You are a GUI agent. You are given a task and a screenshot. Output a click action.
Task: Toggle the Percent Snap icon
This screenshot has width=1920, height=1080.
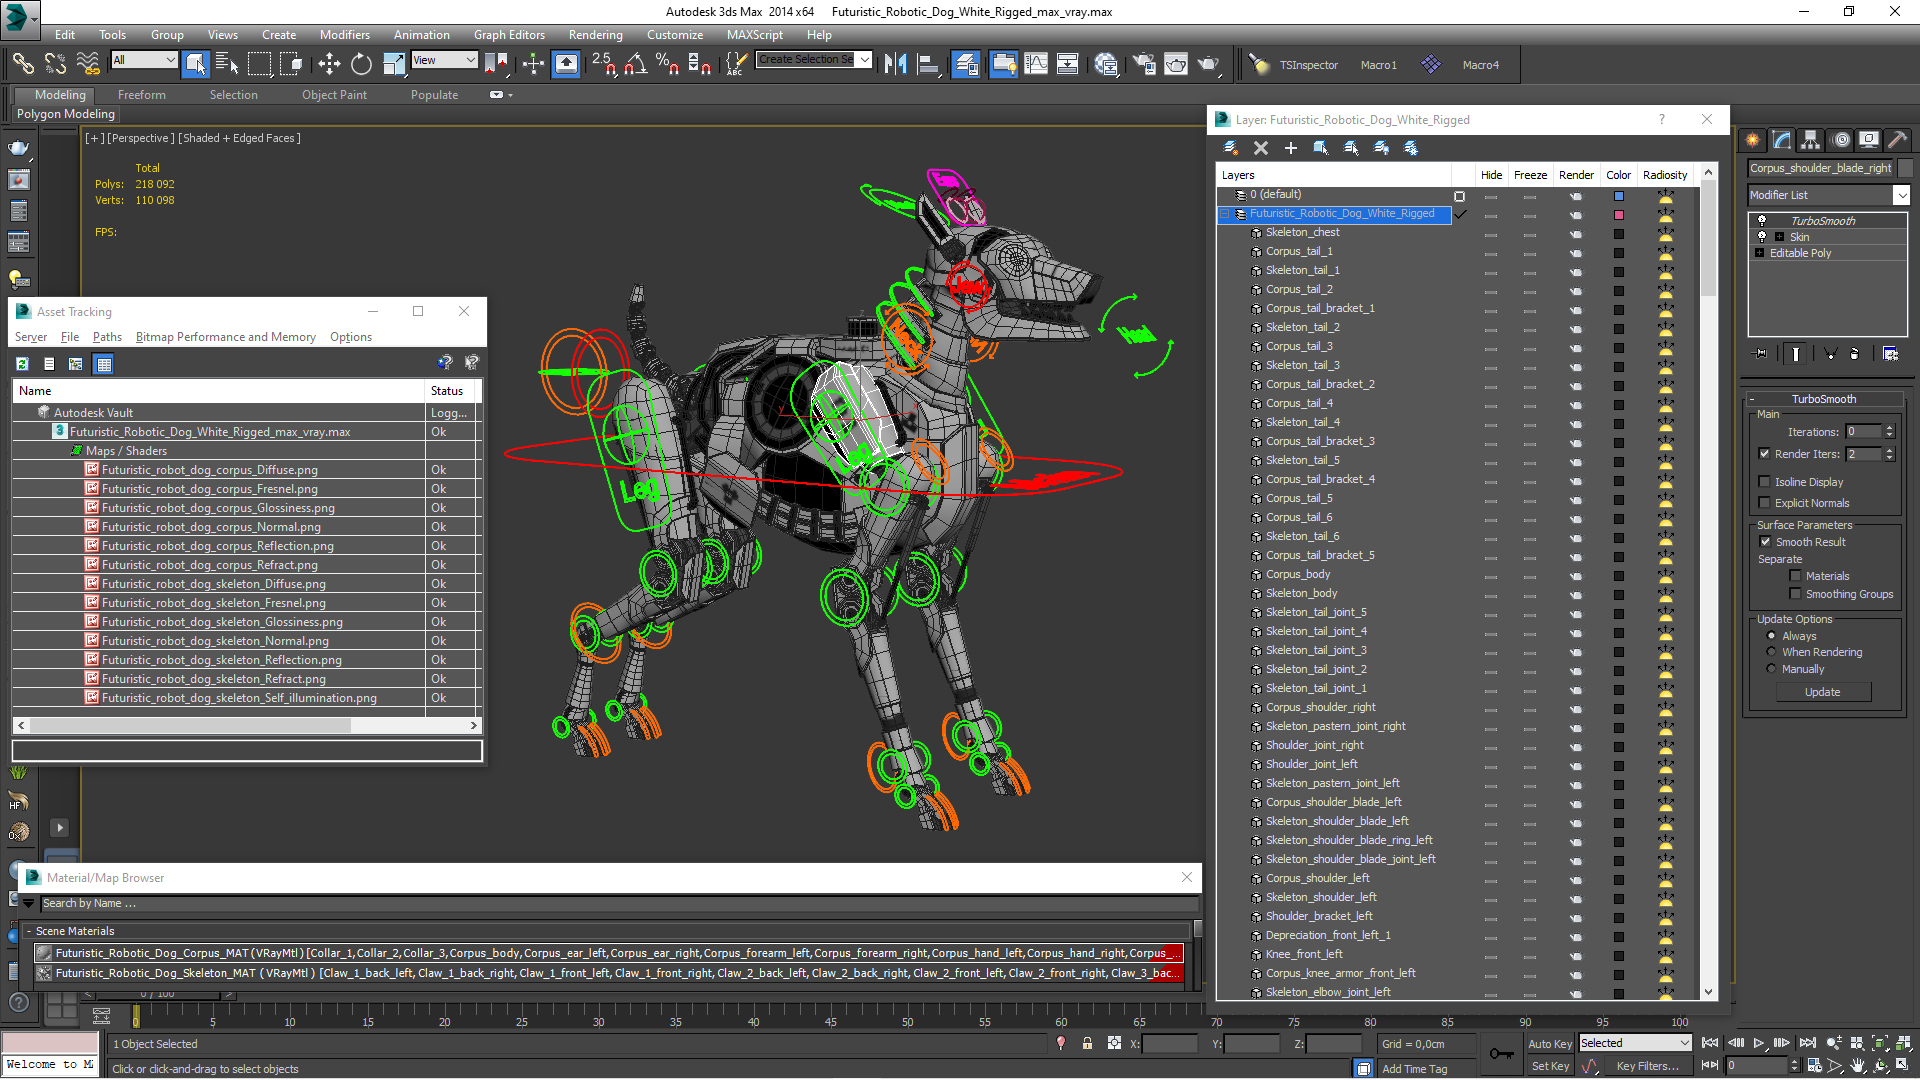[x=667, y=64]
